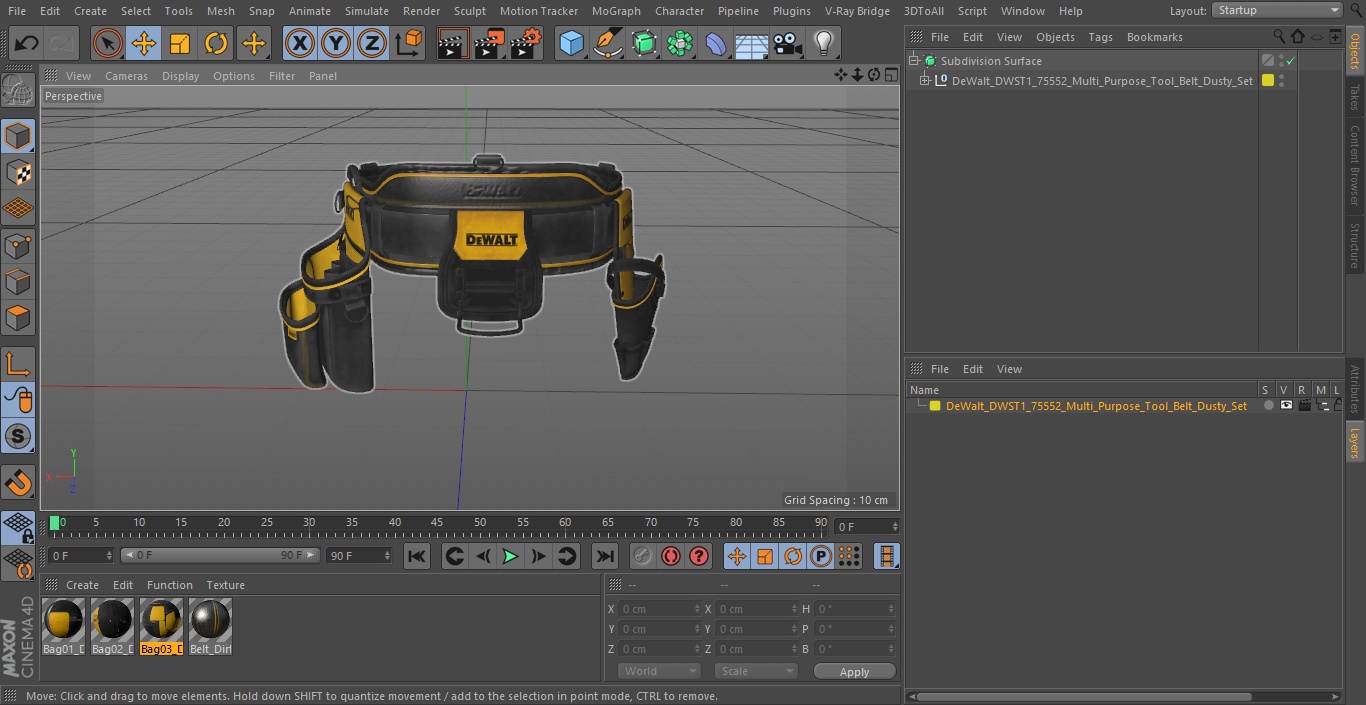This screenshot has width=1366, height=705.
Task: Toggle visibility dots for DeWalt object
Action: (1282, 81)
